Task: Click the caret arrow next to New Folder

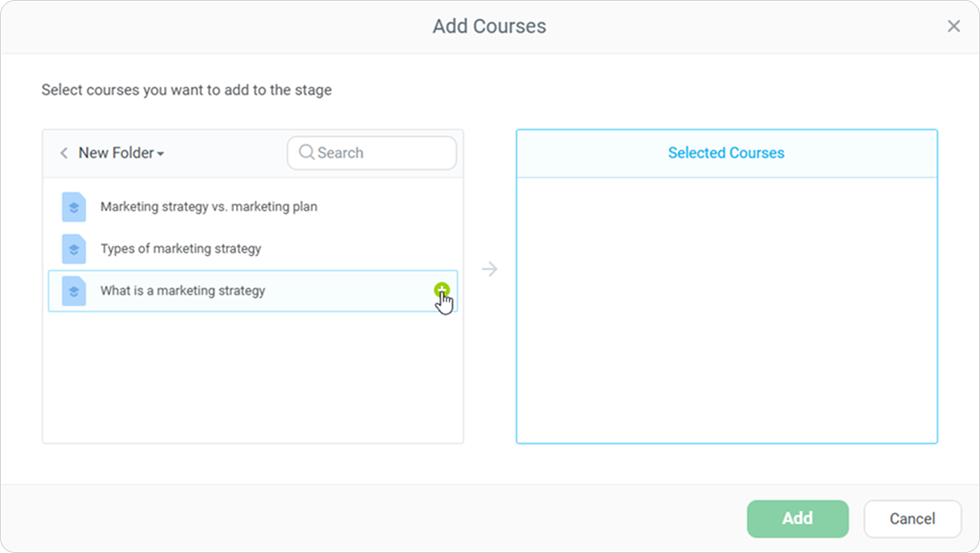Action: (x=161, y=154)
